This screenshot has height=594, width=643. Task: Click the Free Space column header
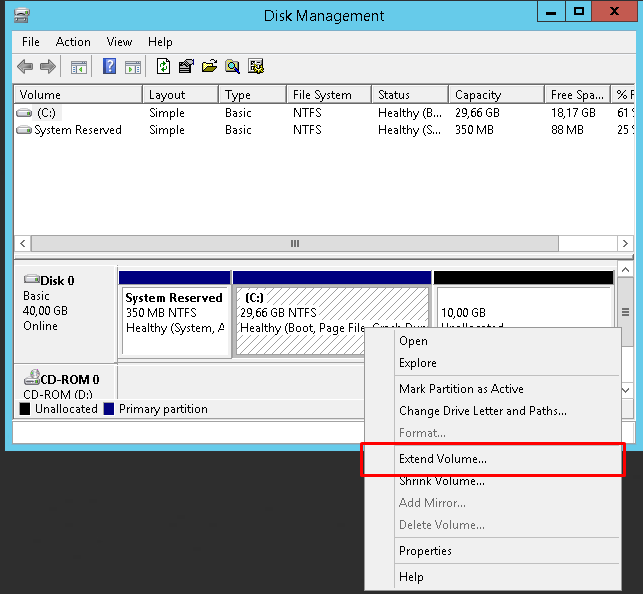point(577,95)
